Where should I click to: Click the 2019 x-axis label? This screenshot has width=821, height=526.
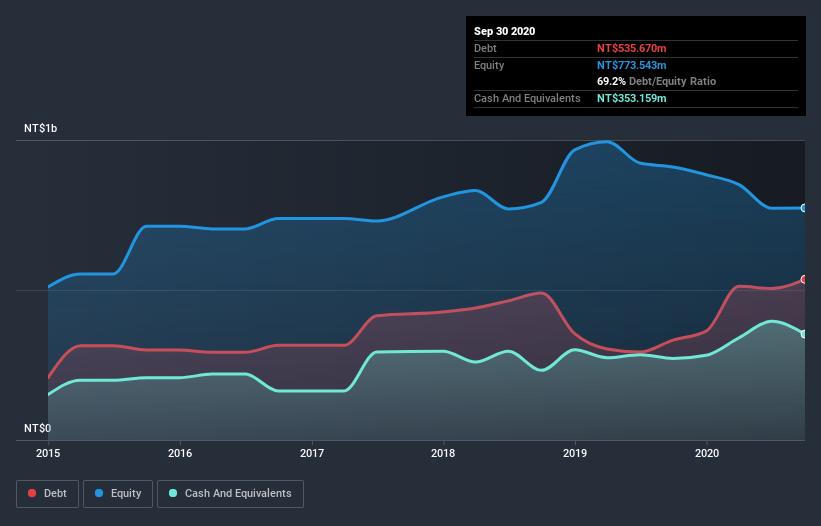coord(575,453)
